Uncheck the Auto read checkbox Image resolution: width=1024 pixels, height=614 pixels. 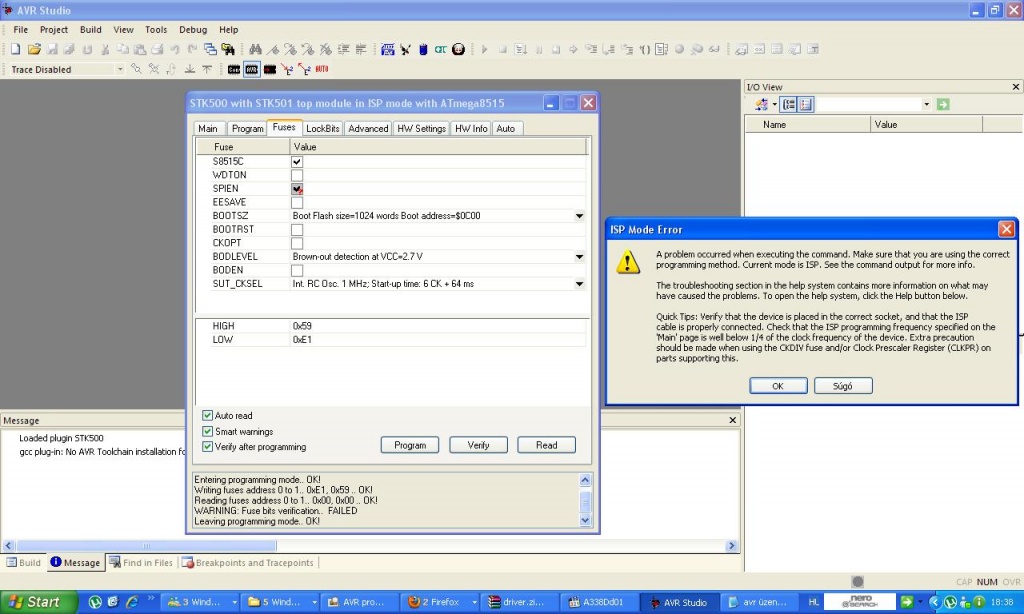[x=208, y=415]
